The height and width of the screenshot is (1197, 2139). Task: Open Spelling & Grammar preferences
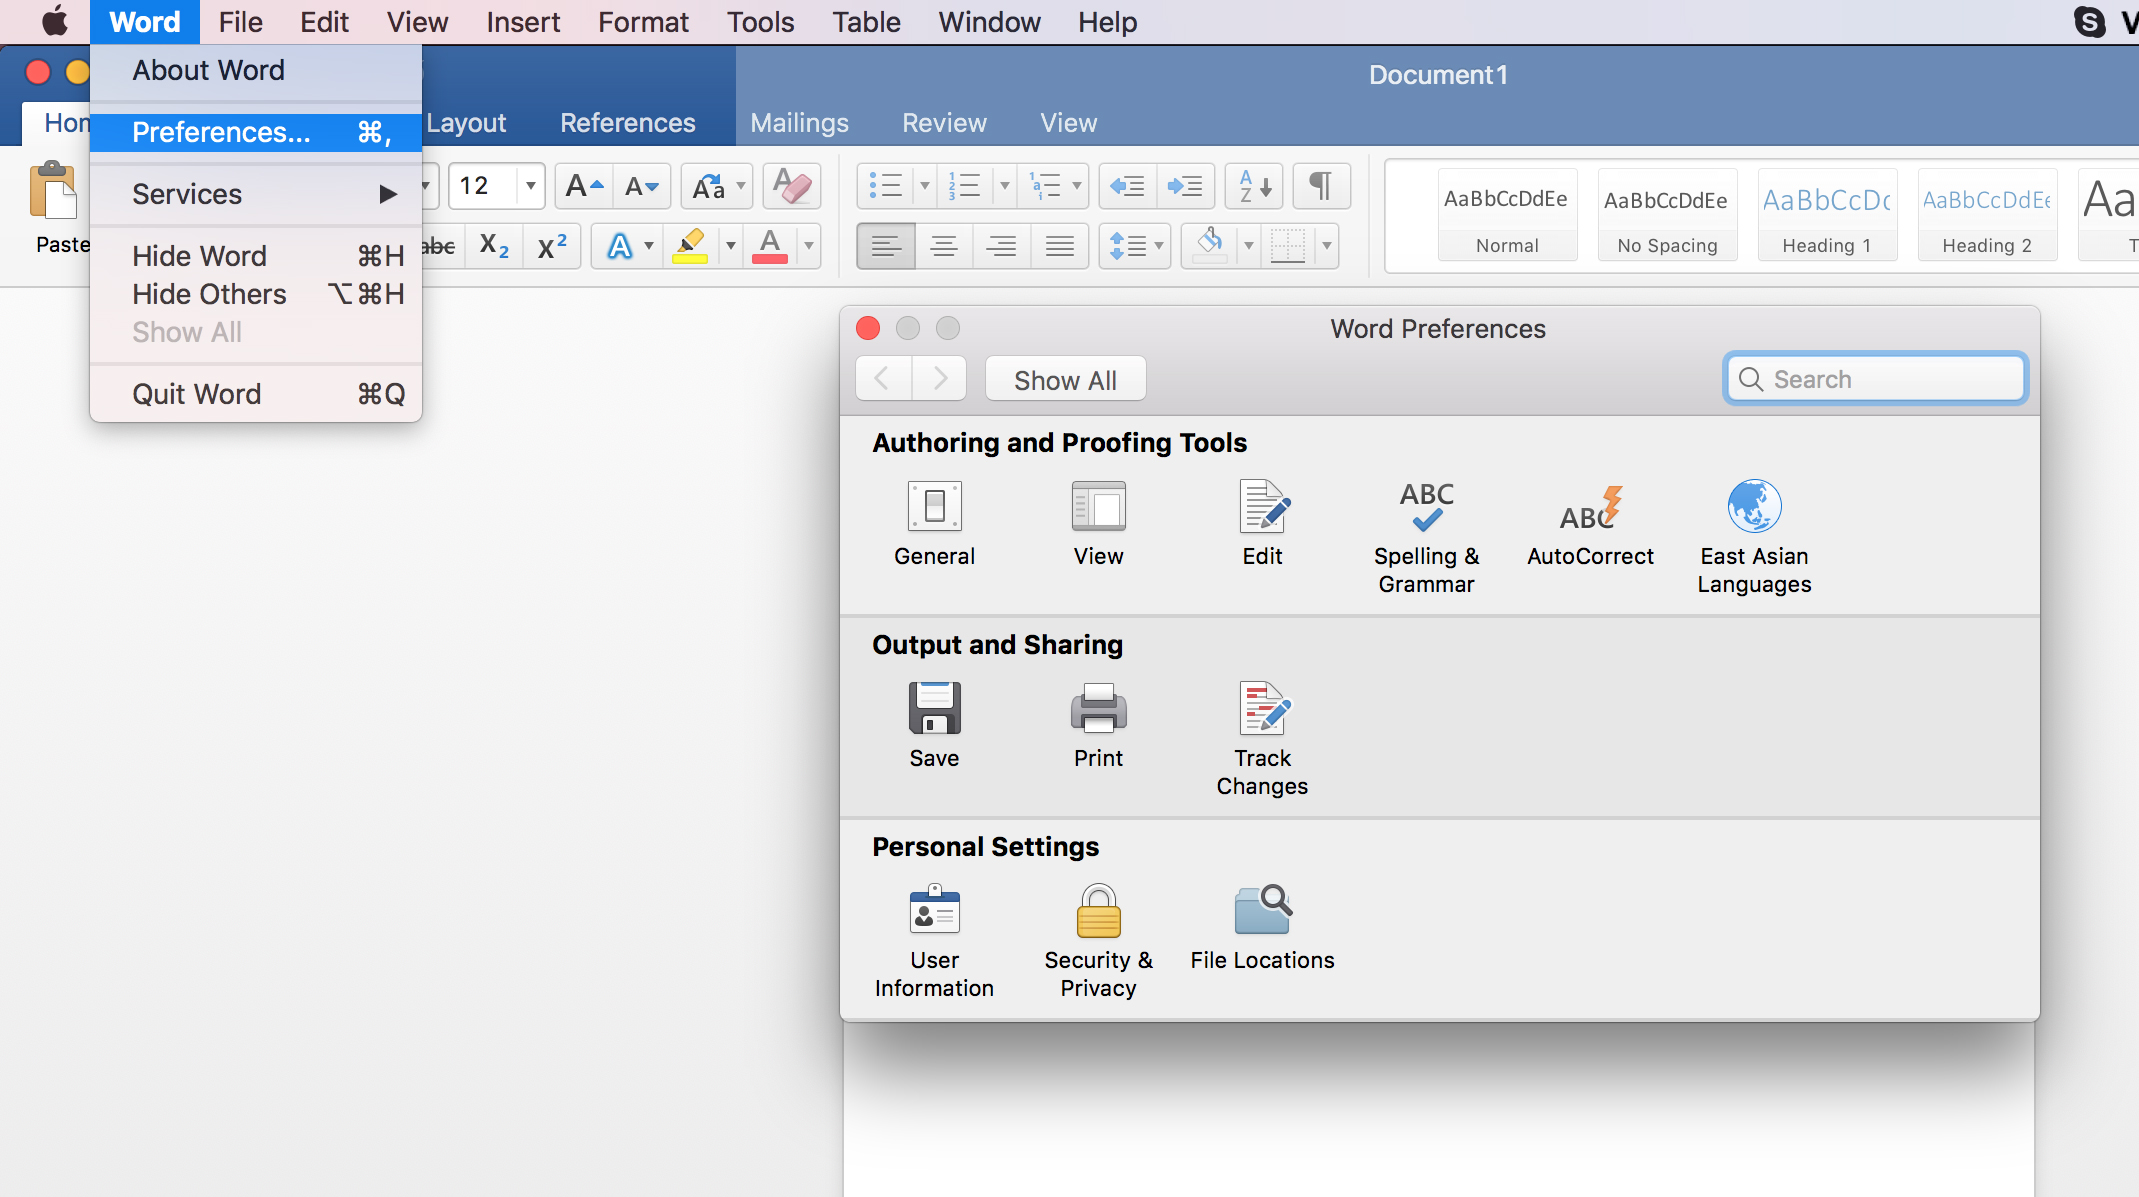point(1426,508)
